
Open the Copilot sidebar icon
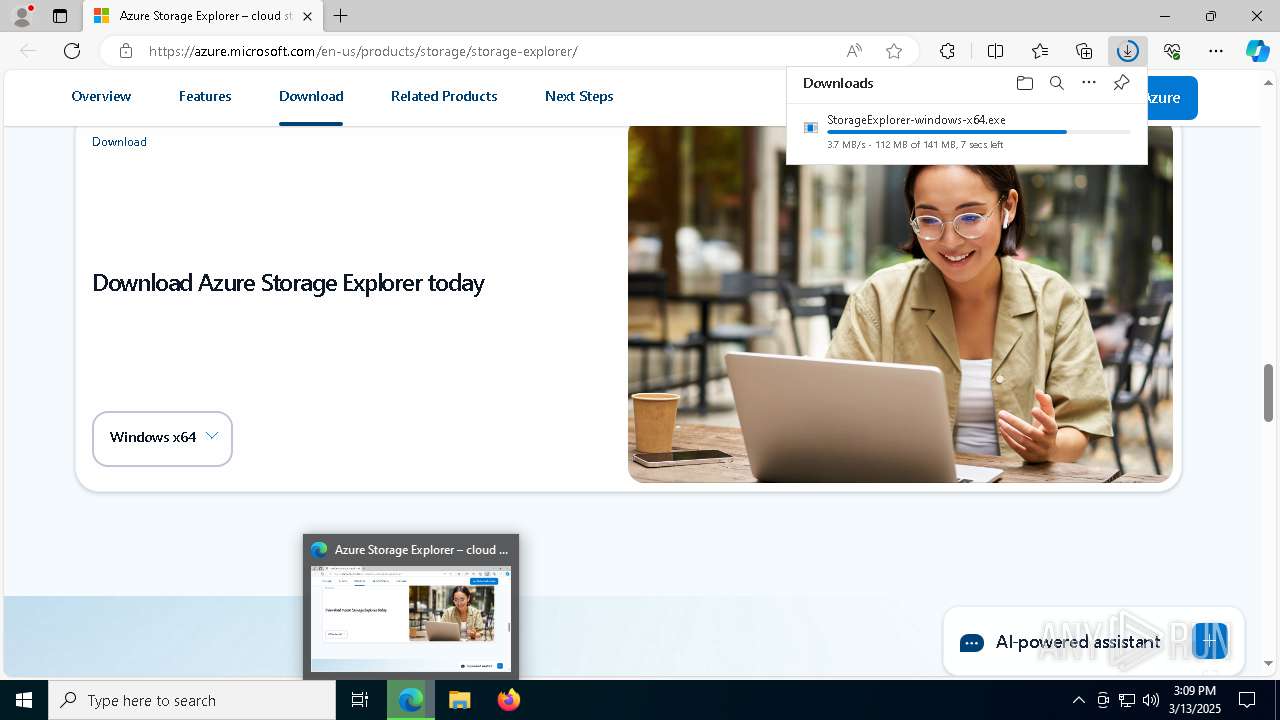pyautogui.click(x=1257, y=51)
